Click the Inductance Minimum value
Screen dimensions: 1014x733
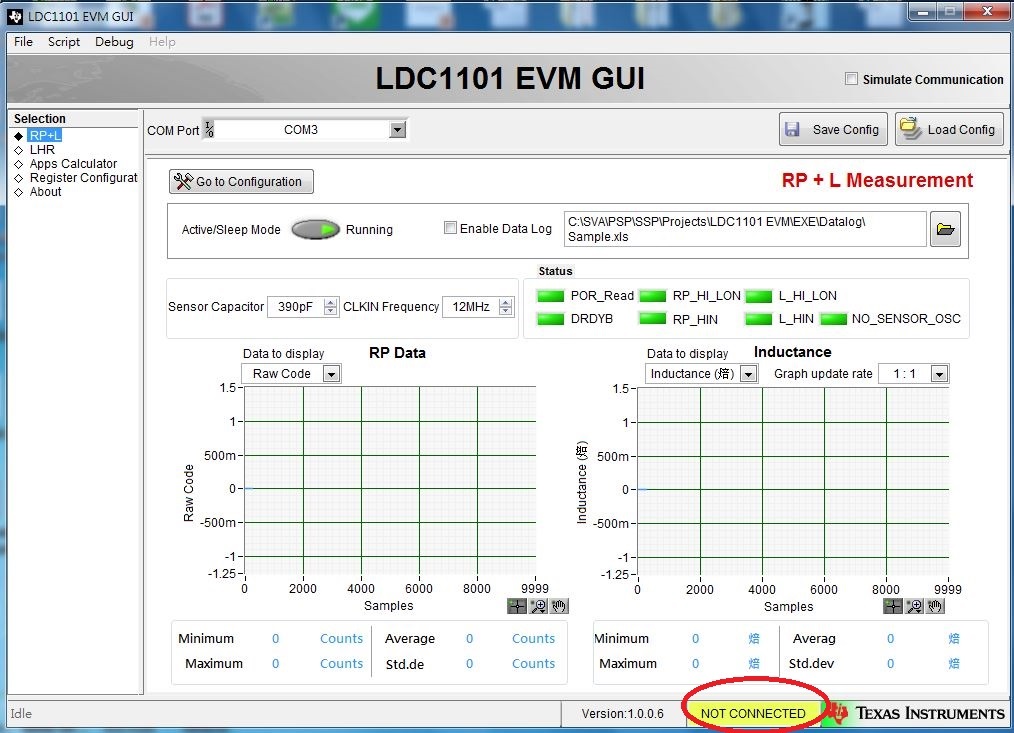pyautogui.click(x=695, y=639)
